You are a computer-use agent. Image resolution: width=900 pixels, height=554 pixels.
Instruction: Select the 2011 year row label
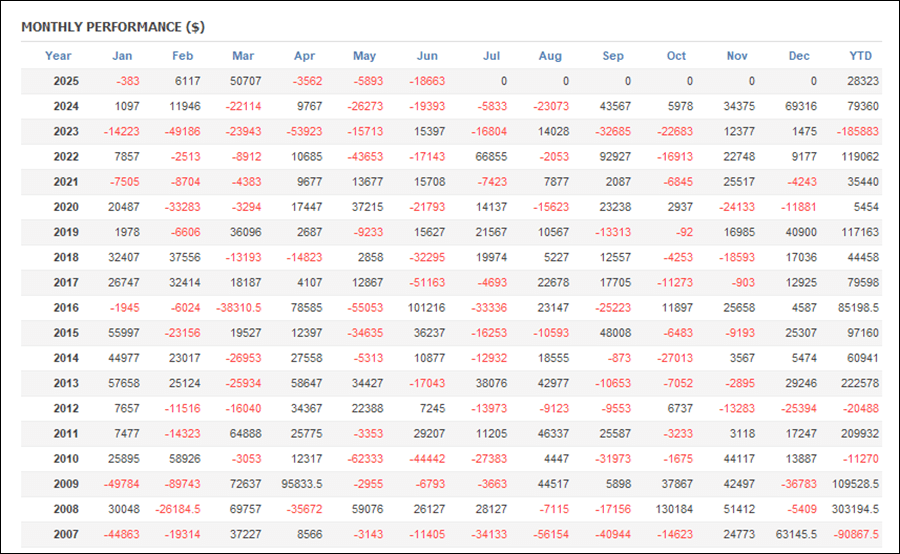66,434
